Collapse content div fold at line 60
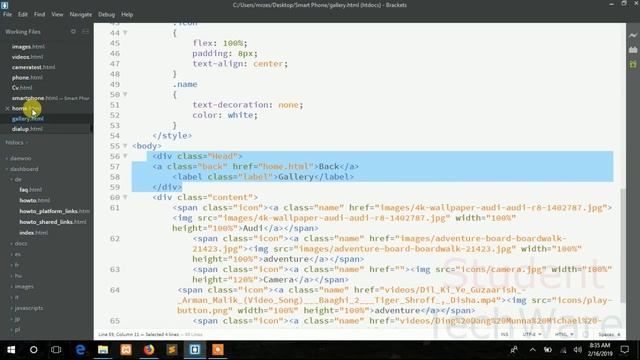The height and width of the screenshot is (360, 640). click(x=125, y=197)
